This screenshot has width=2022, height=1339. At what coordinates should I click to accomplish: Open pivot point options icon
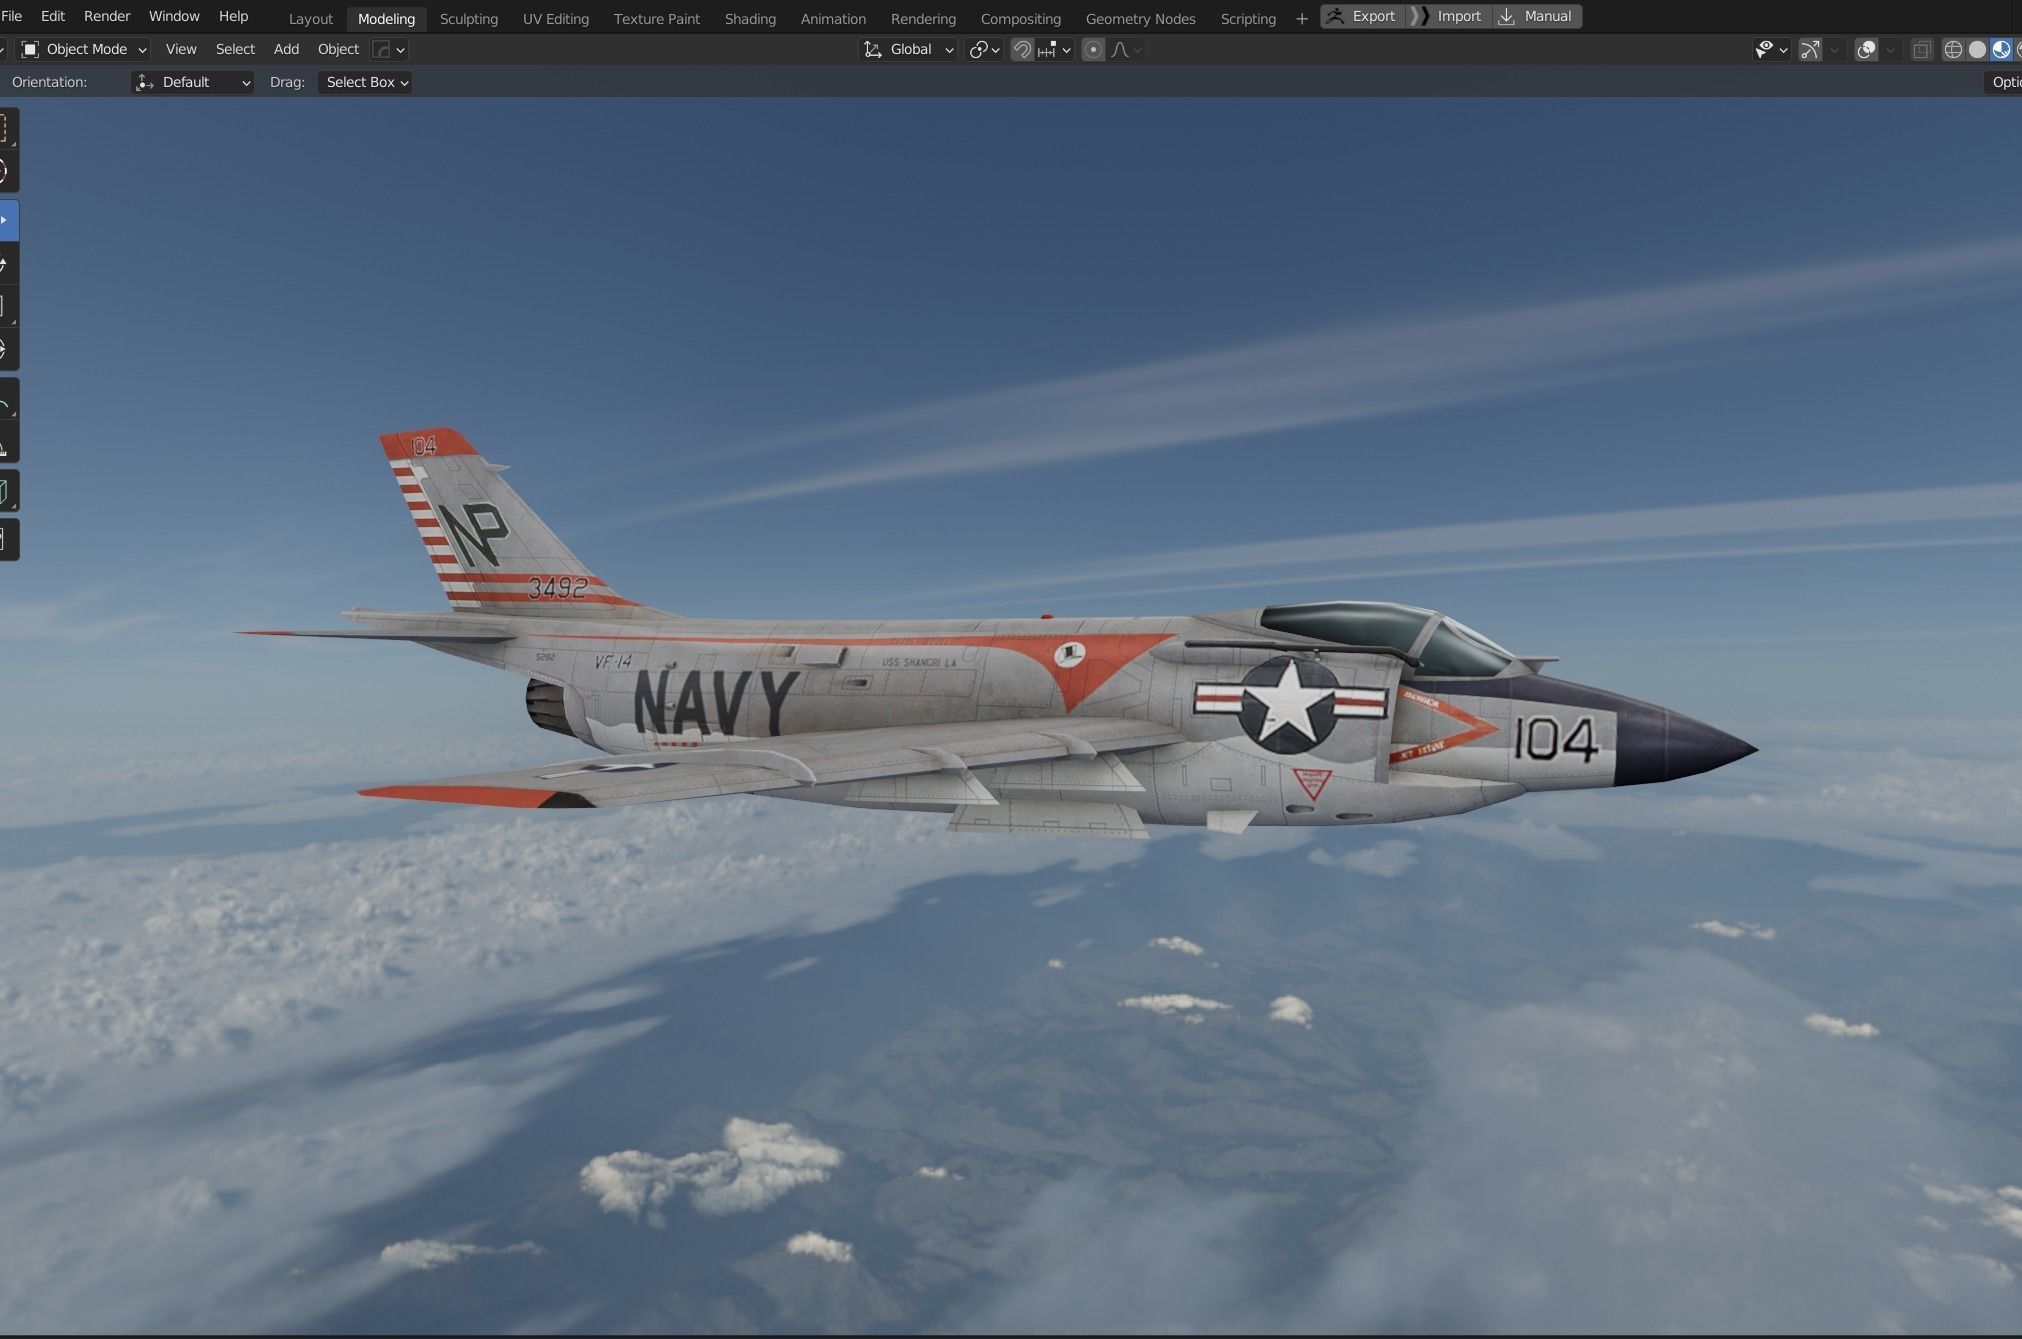tap(984, 49)
